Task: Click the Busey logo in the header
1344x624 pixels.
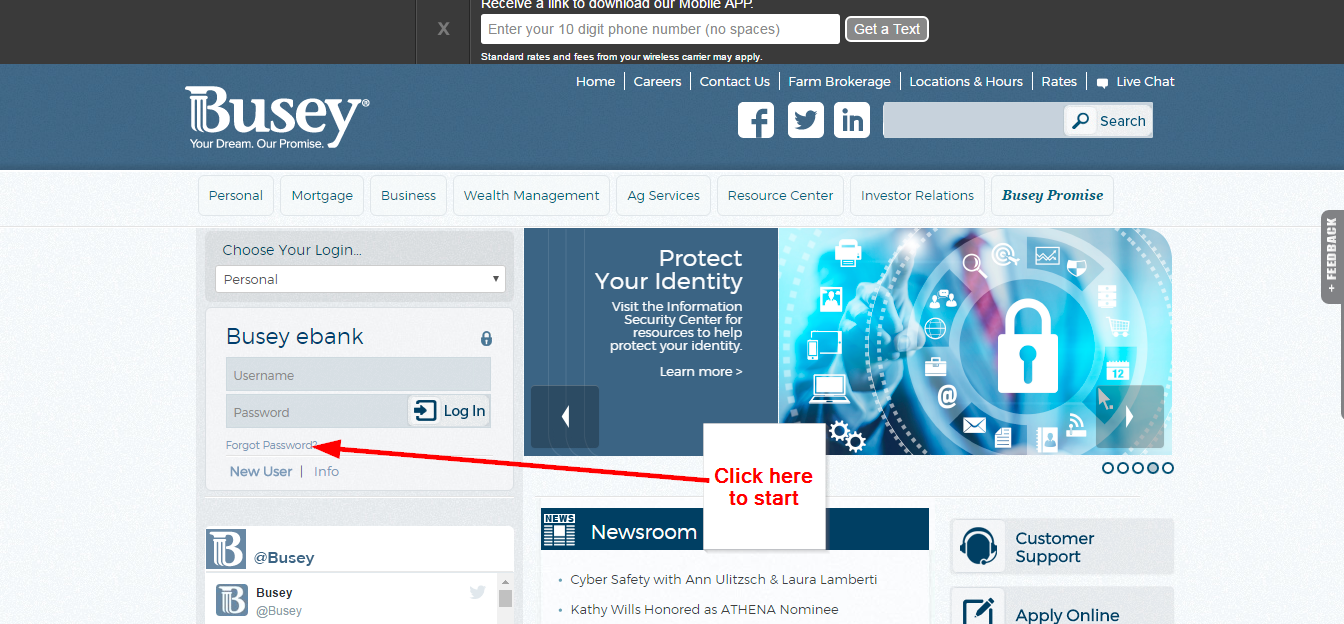Action: click(277, 118)
